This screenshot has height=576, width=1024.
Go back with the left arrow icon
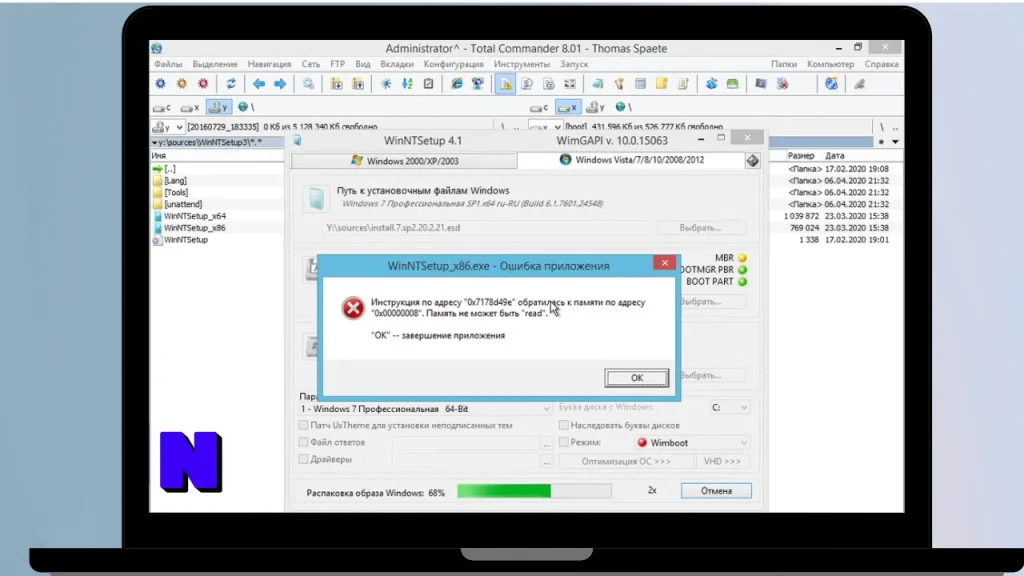tap(259, 84)
